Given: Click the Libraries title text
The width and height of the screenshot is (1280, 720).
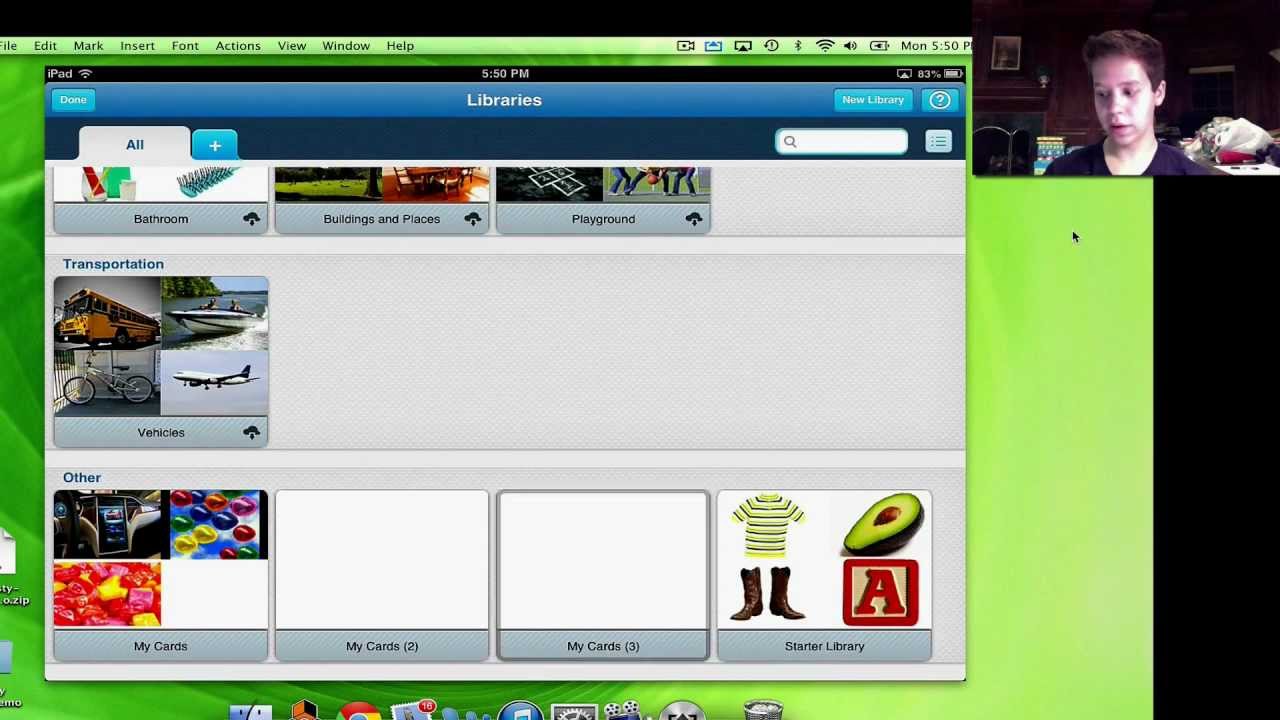Looking at the screenshot, I should point(504,100).
